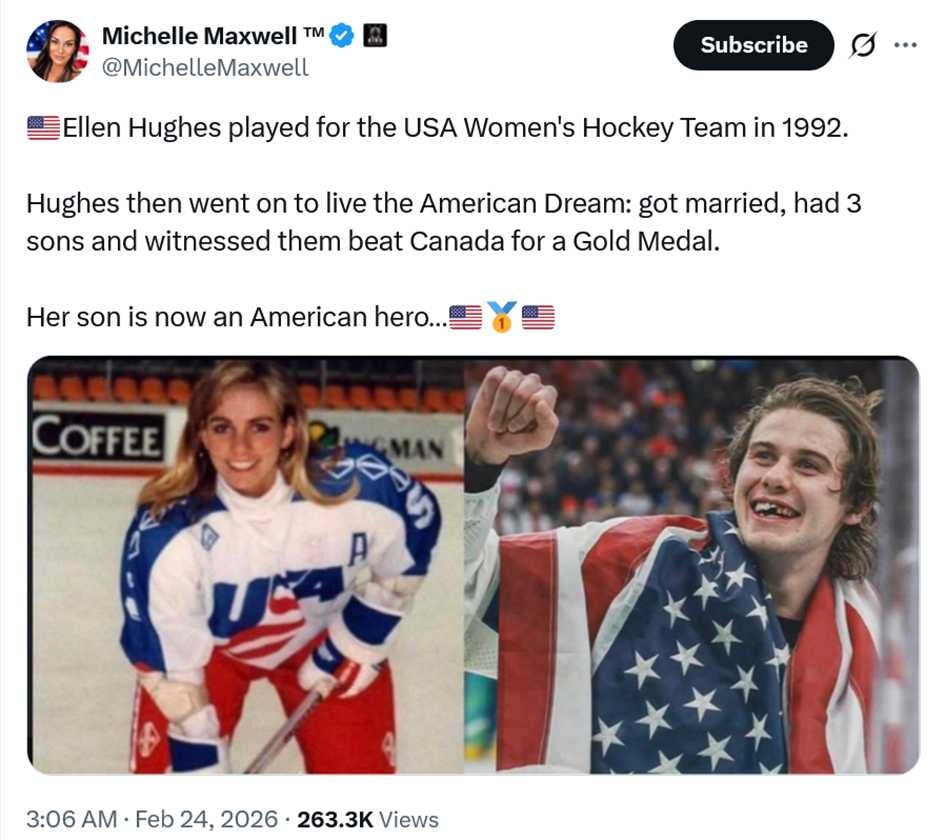Click the gold medal emoji in the tweet
945x840 pixels.
coord(502,318)
